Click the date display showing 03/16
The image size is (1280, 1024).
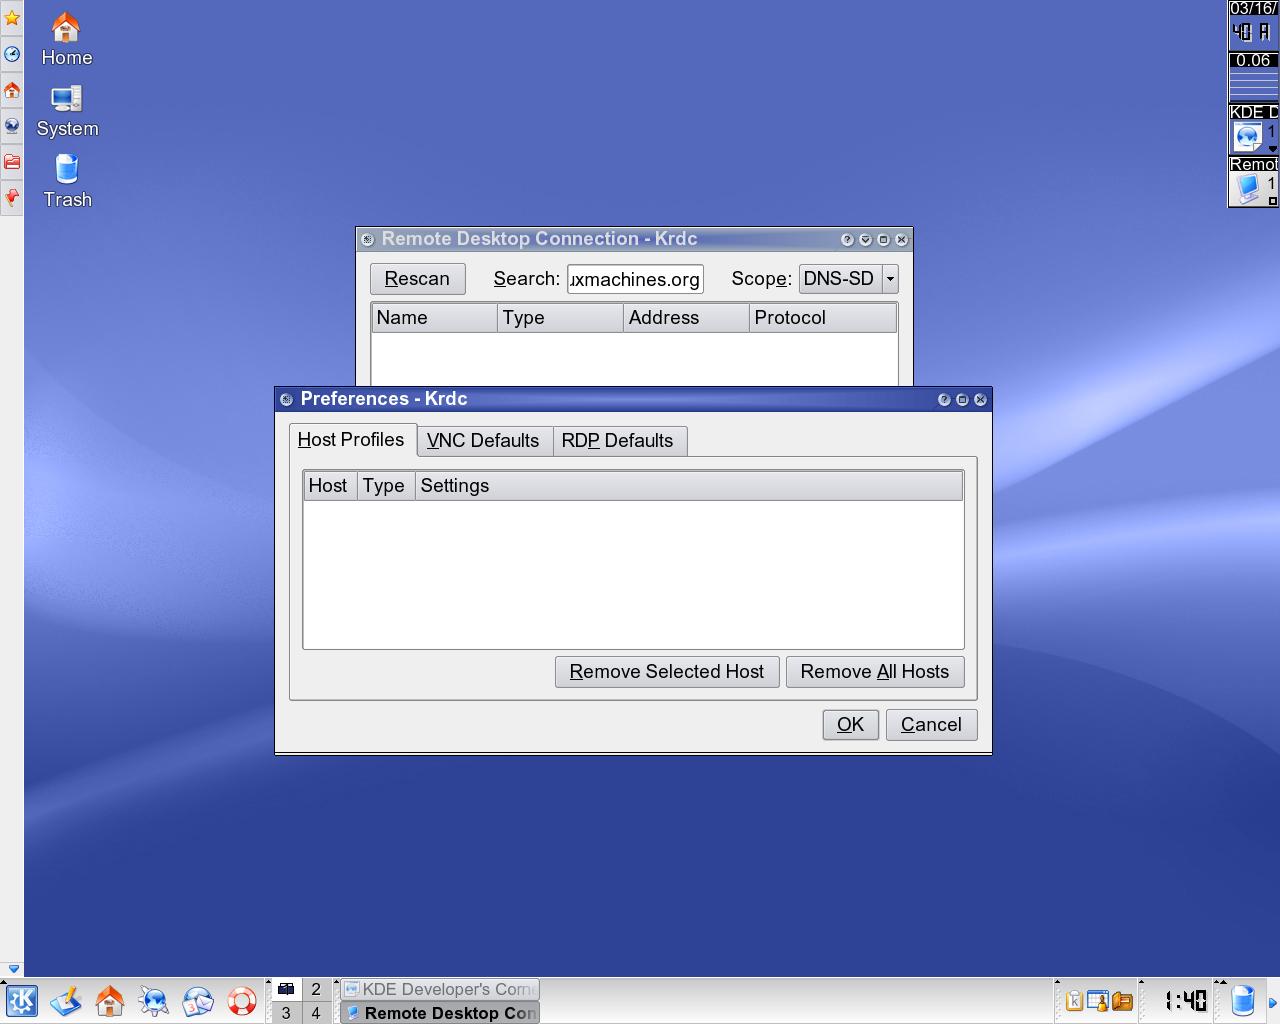tap(1253, 8)
